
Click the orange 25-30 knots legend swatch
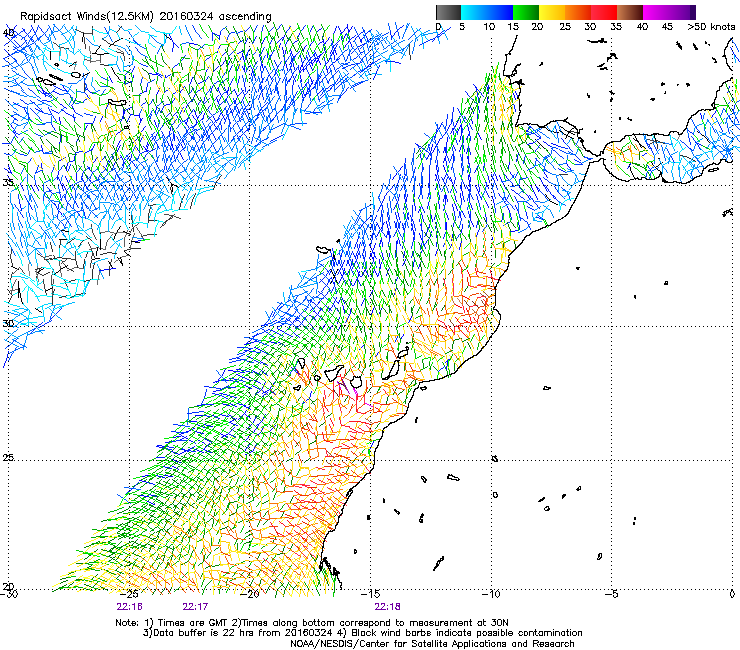point(578,12)
